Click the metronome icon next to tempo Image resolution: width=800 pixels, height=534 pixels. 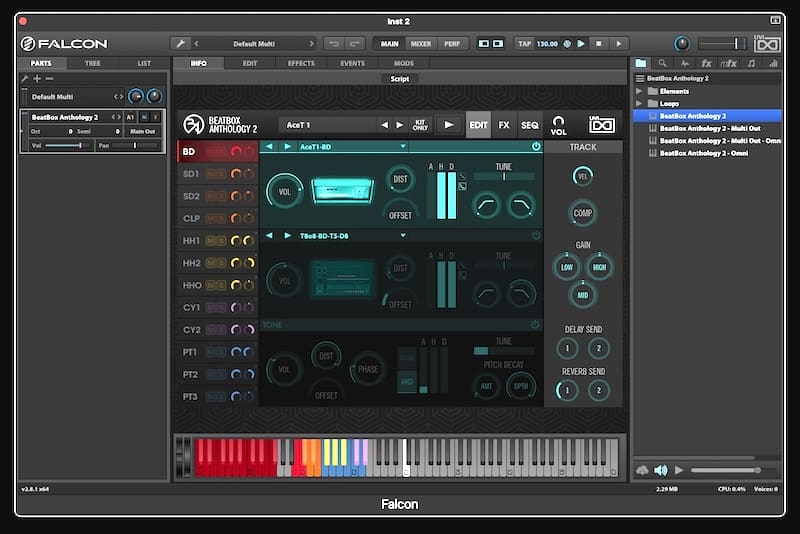point(567,44)
